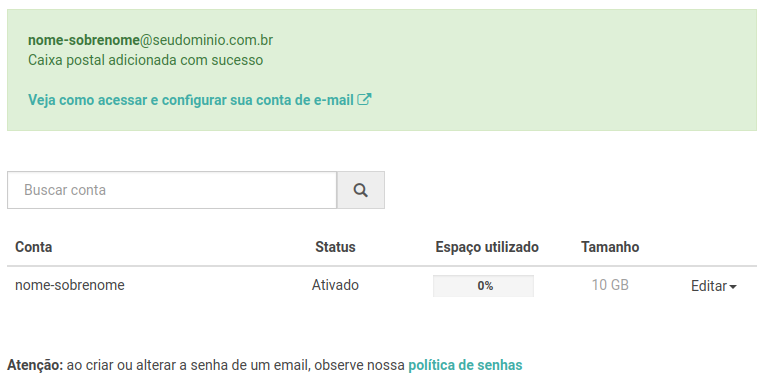
Task: Click the caret arrow next to Editar
Action: pos(733,287)
